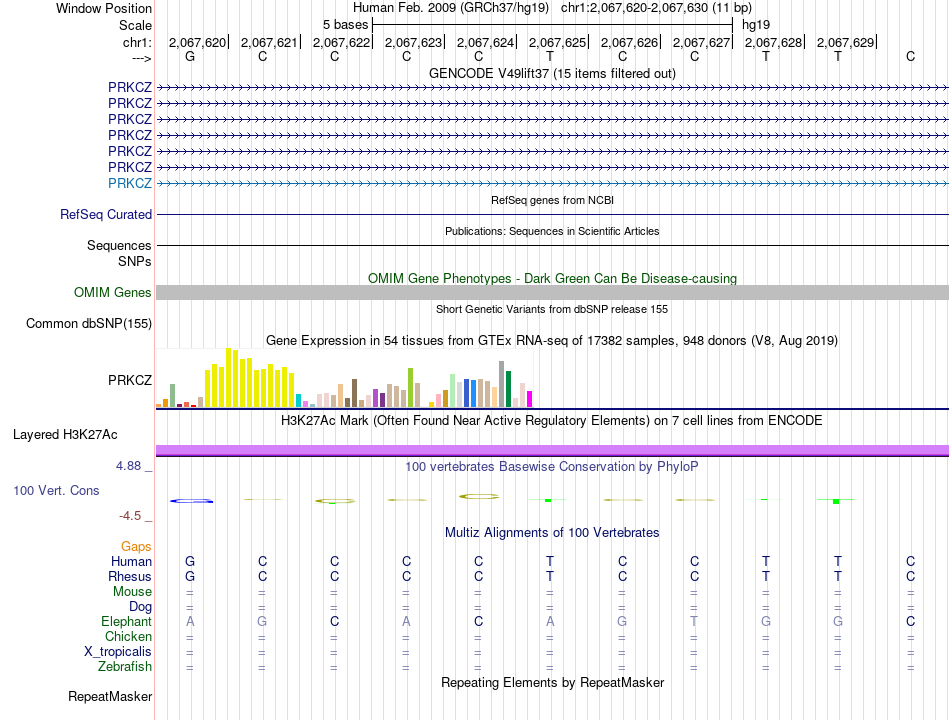Click the magenta bar in the GTEx chart
Screen dimensions: 950x720
530,399
